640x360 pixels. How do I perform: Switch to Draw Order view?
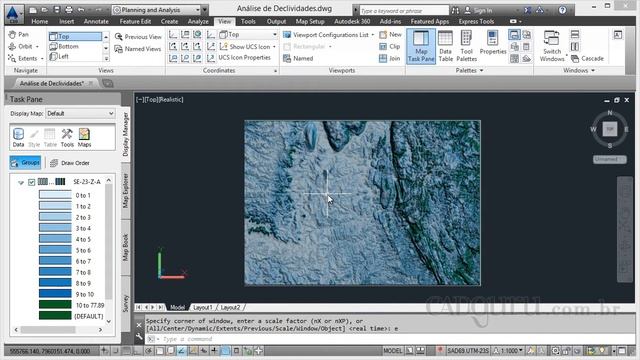(x=69, y=163)
